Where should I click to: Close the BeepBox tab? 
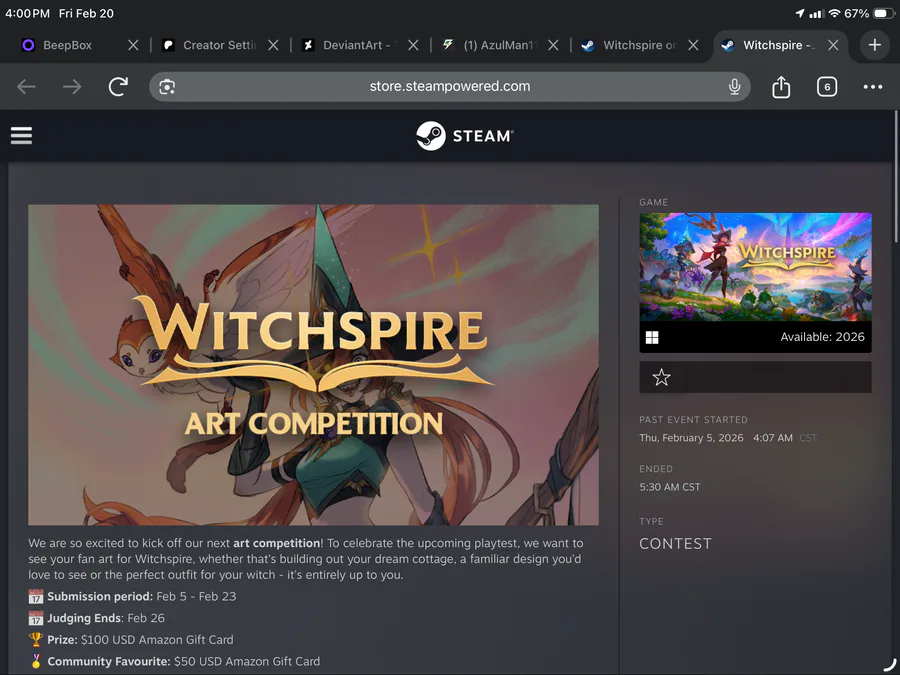coord(133,45)
